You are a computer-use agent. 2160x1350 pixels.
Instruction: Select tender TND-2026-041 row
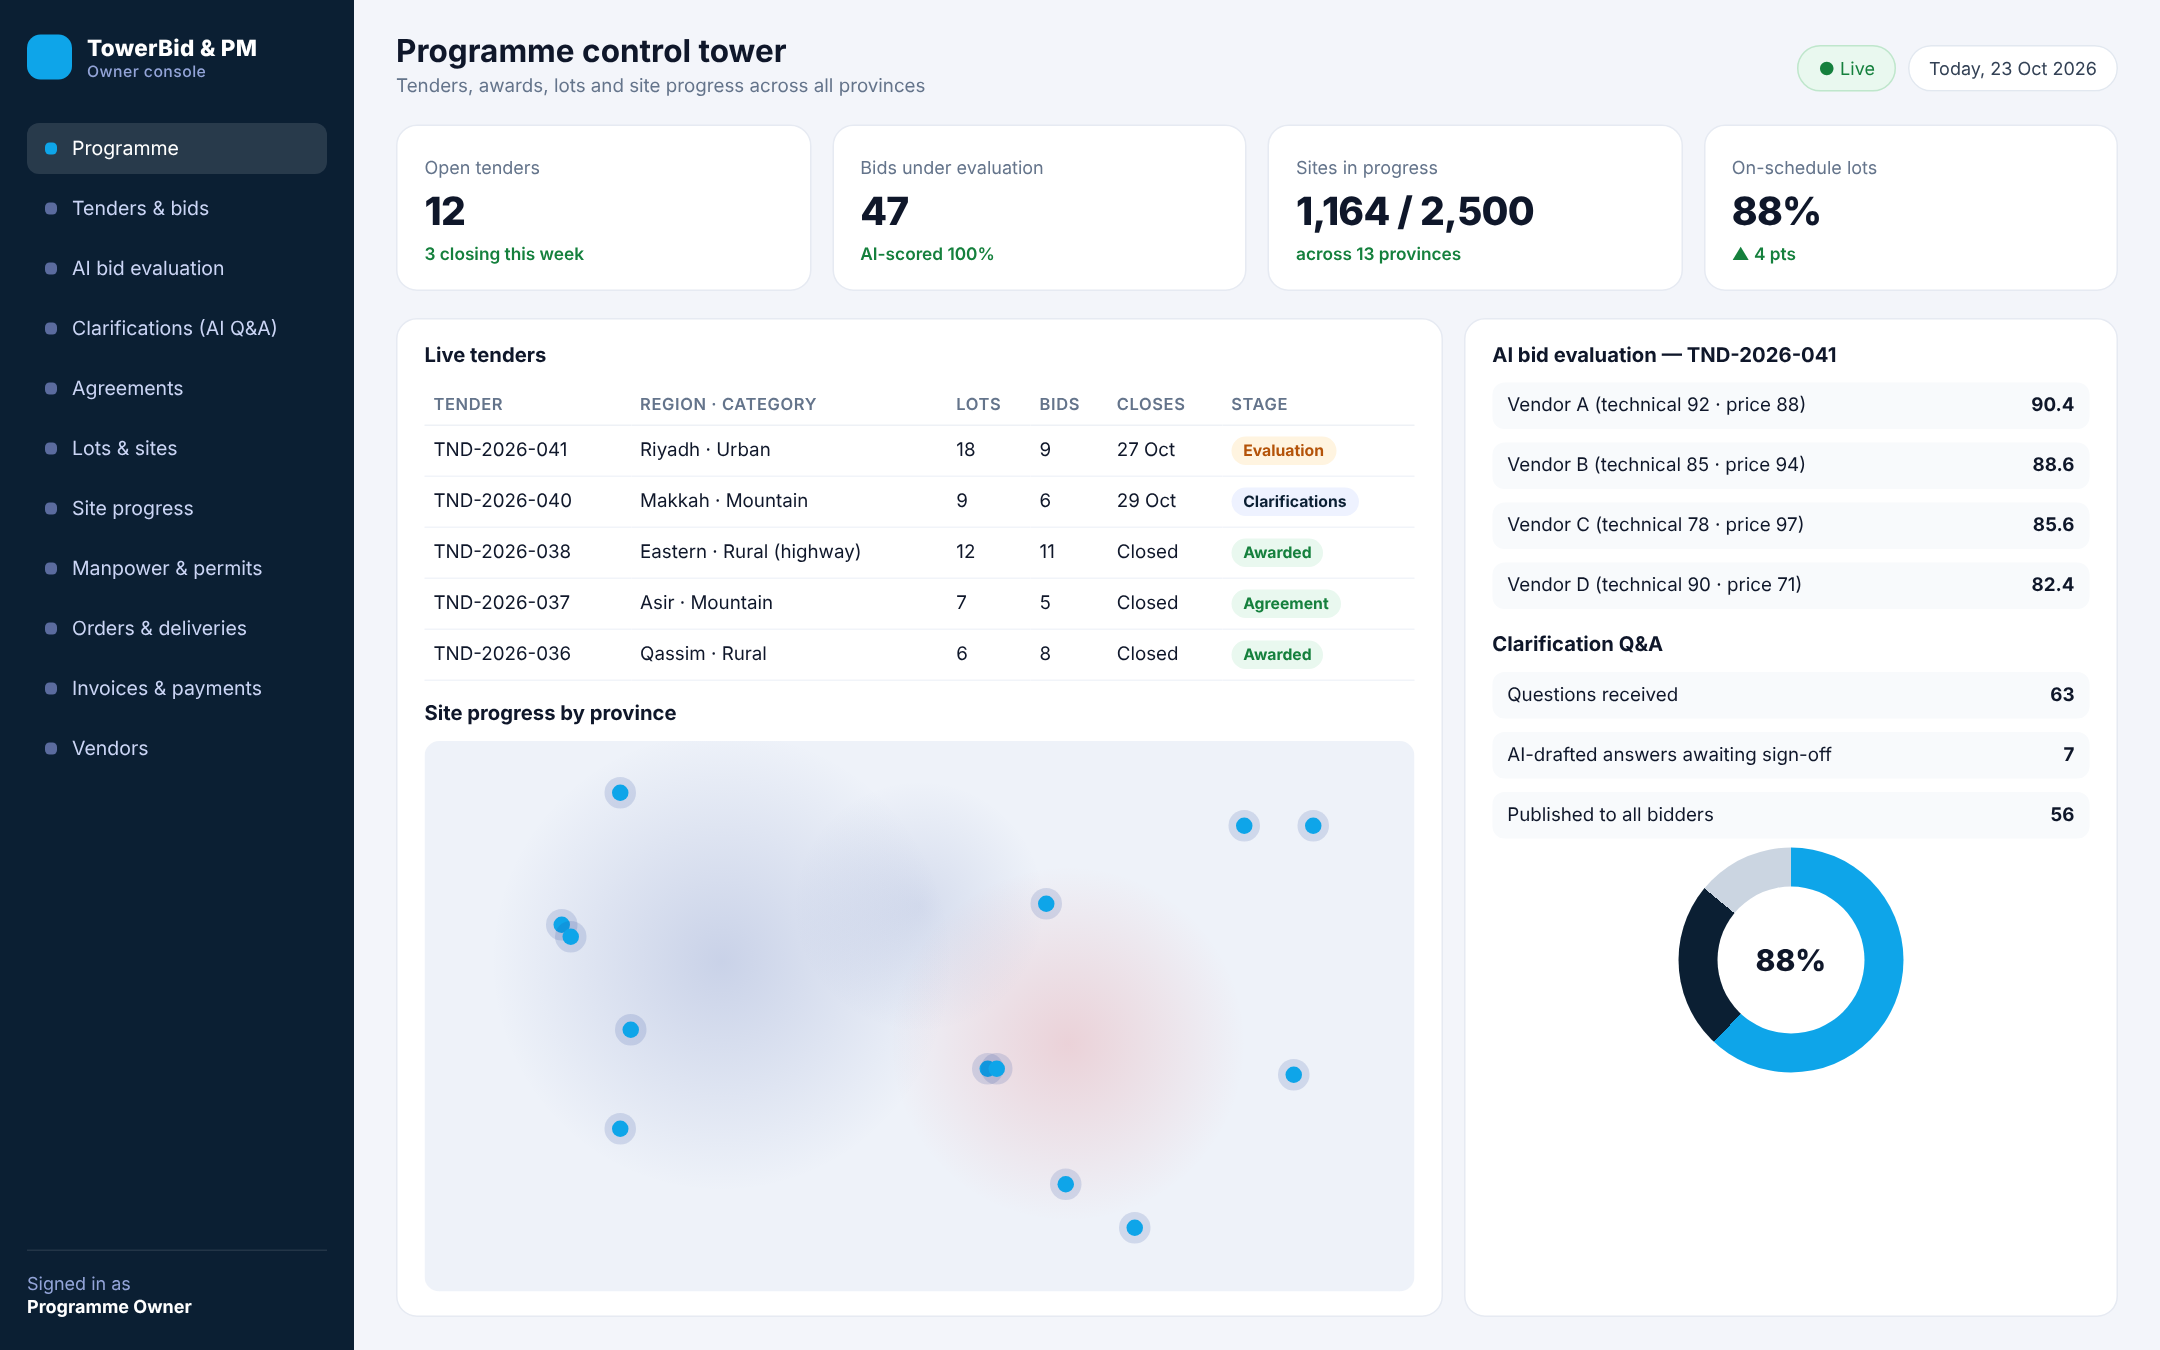(919, 450)
